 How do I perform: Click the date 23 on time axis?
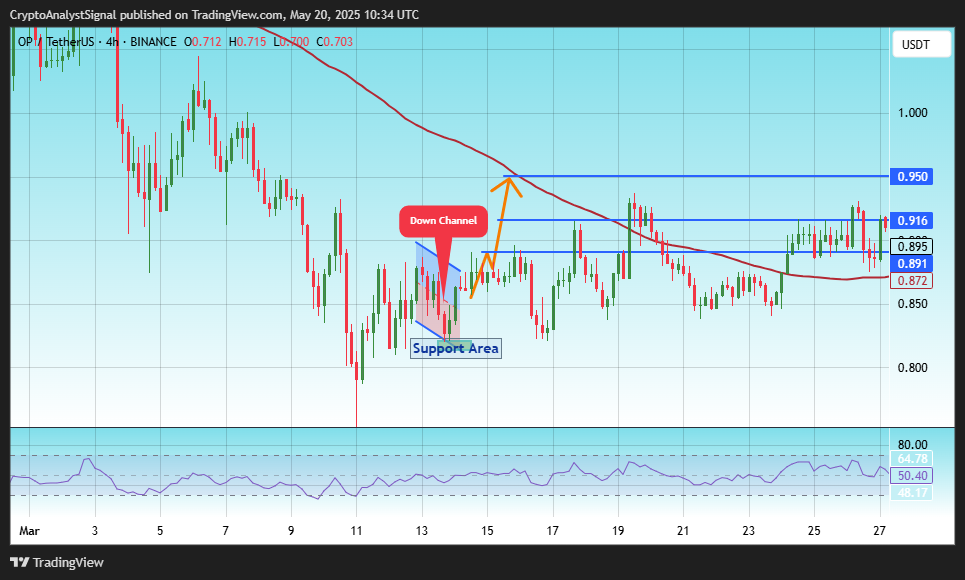[748, 531]
